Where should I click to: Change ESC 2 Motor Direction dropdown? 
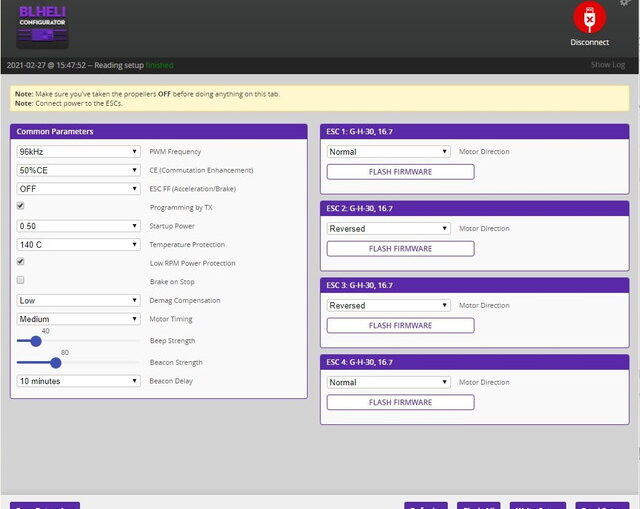click(389, 229)
